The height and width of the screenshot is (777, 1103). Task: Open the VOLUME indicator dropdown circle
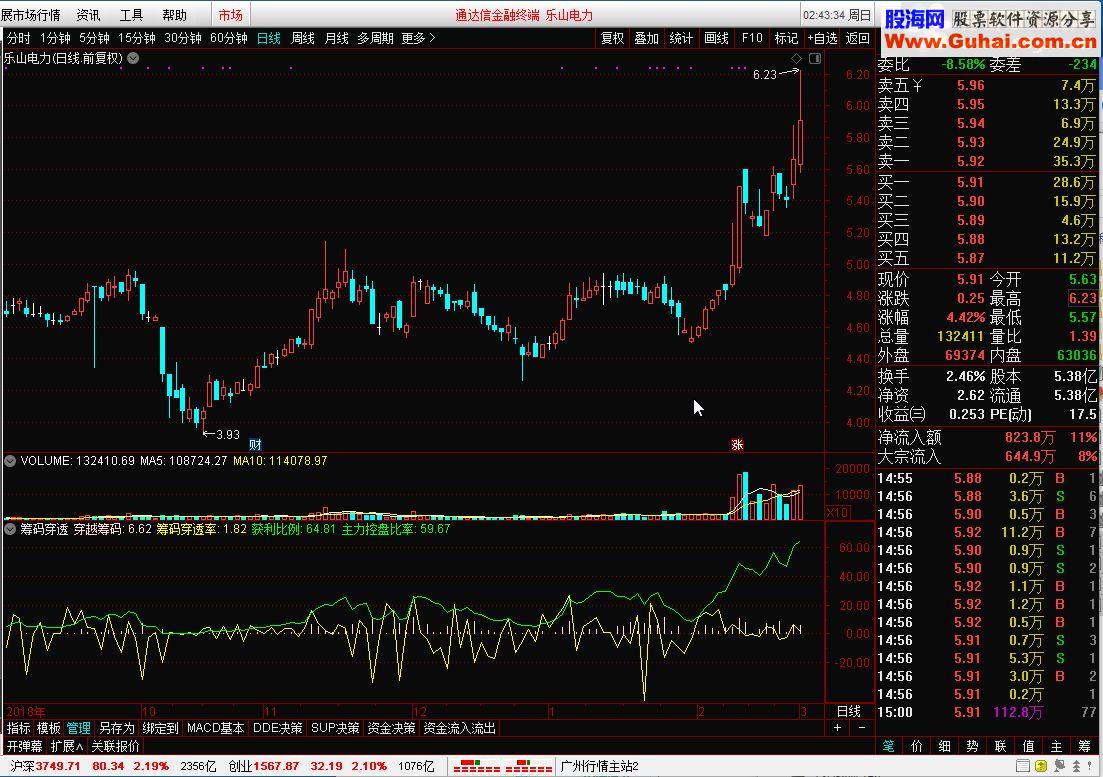pos(10,461)
